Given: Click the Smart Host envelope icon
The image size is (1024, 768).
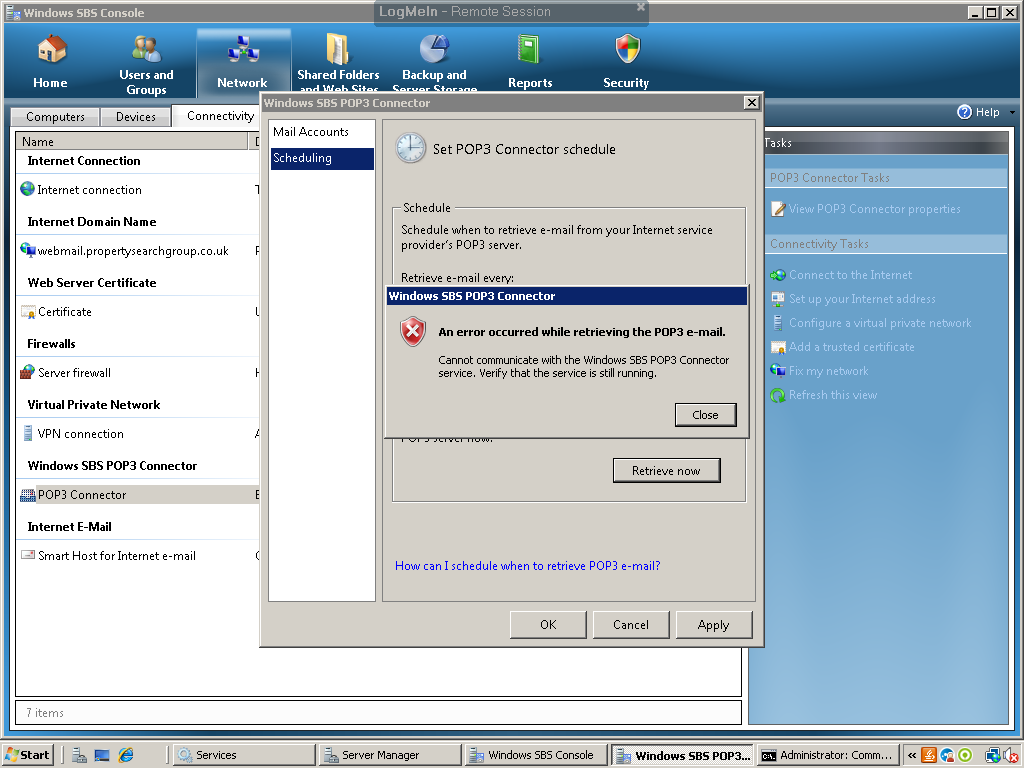Looking at the screenshot, I should click(27, 555).
